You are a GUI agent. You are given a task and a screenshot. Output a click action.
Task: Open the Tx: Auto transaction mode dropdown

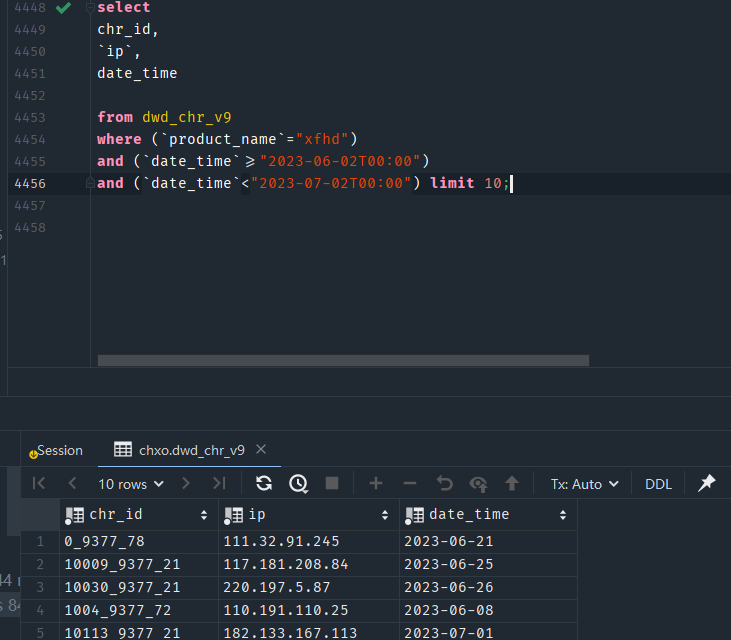click(585, 484)
